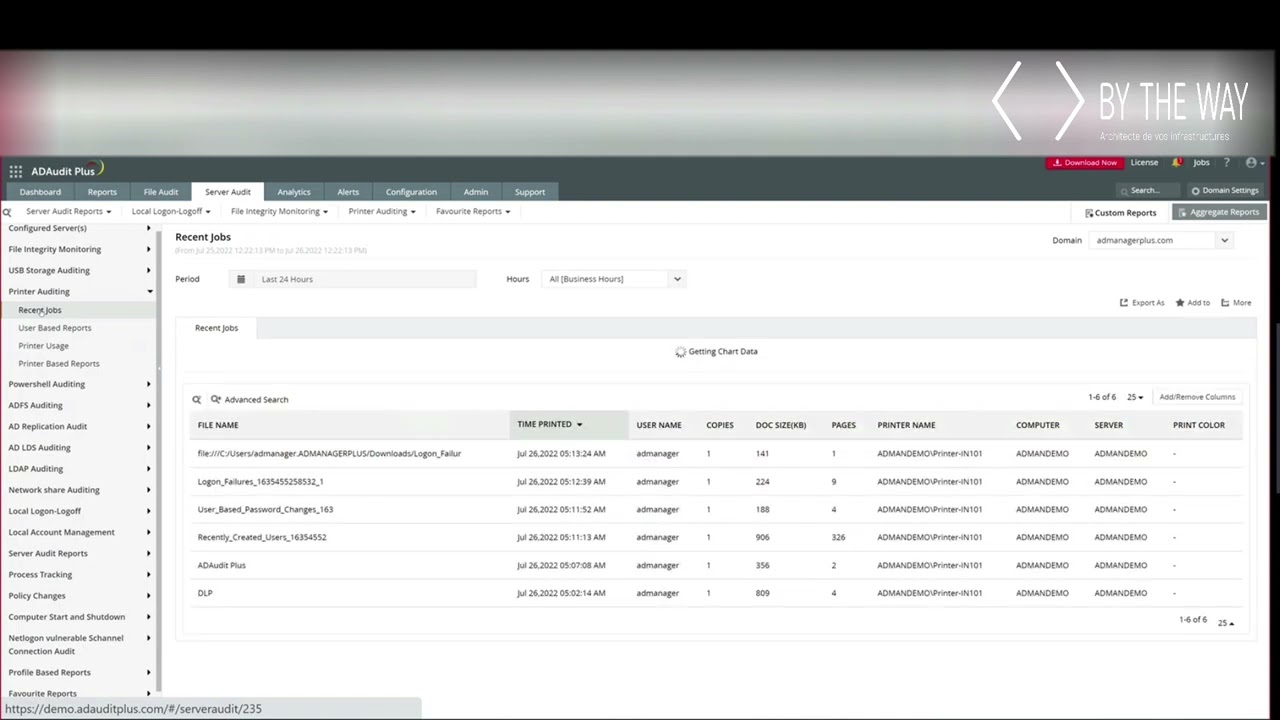Image resolution: width=1280 pixels, height=720 pixels.
Task: Open the Analytics tab
Action: coord(294,192)
